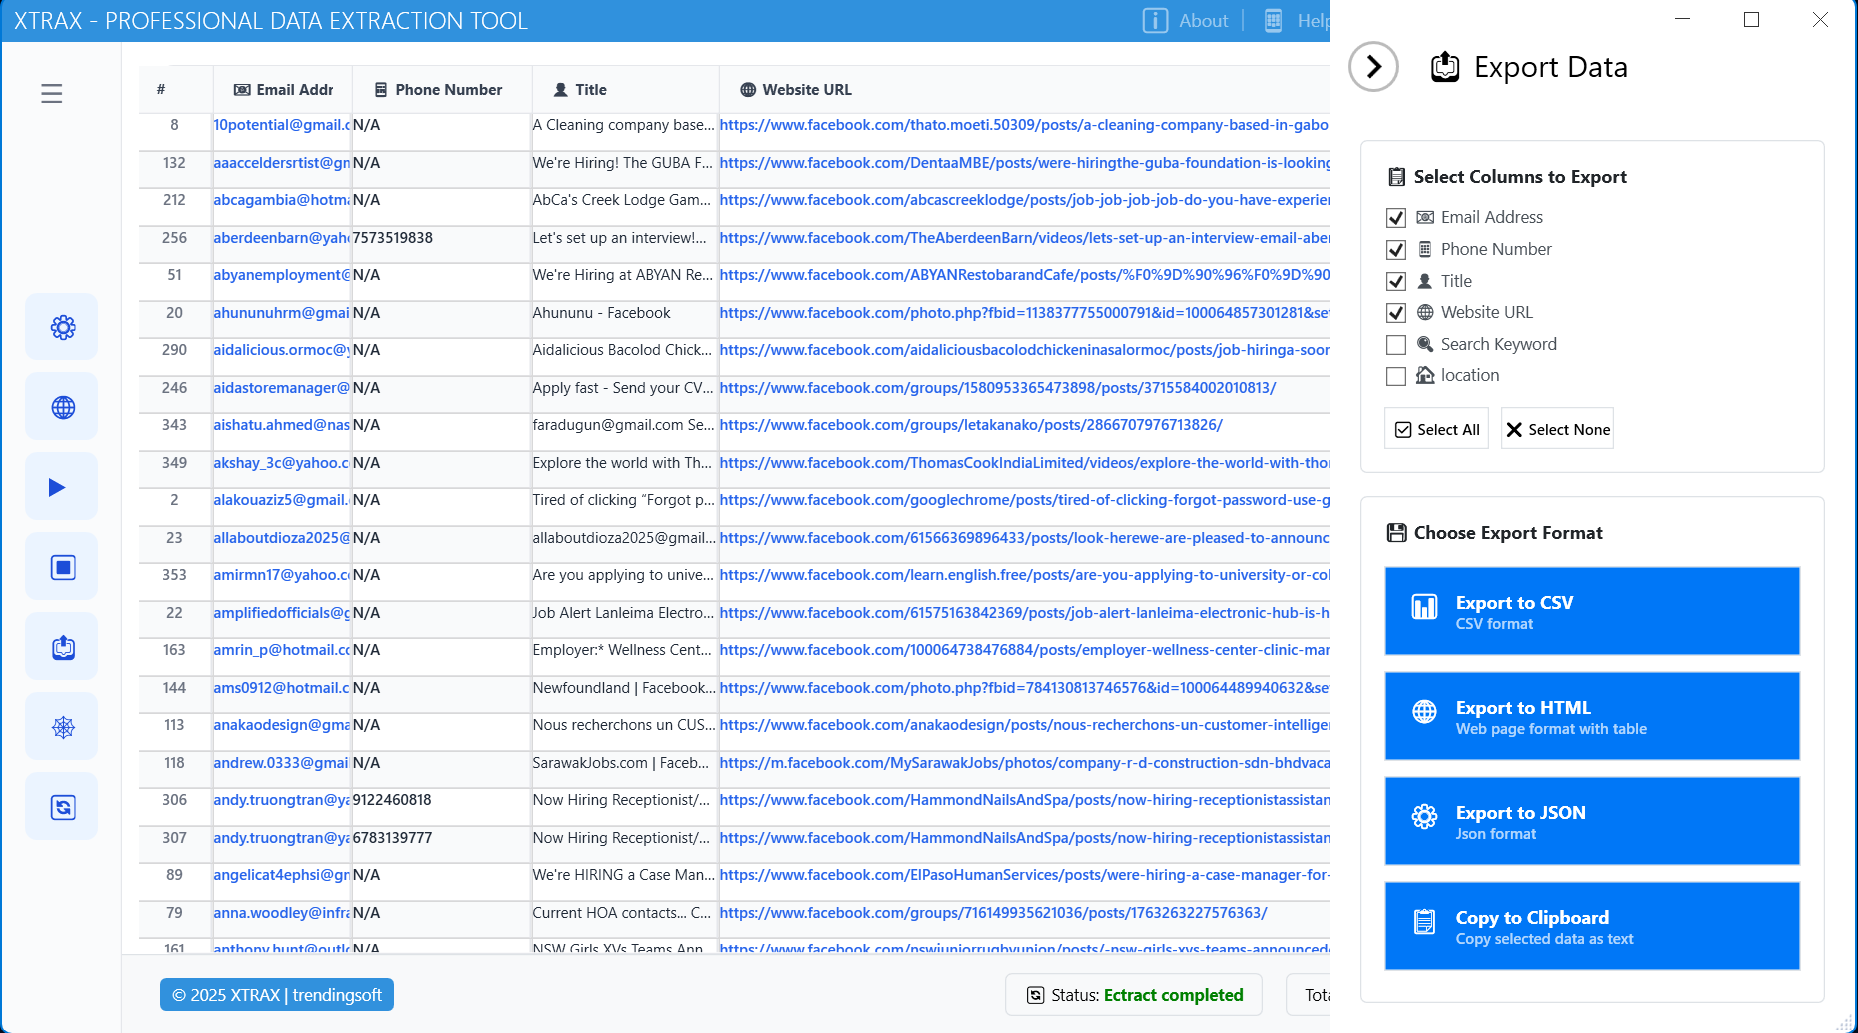Tick the location column checkbox

pos(1396,376)
